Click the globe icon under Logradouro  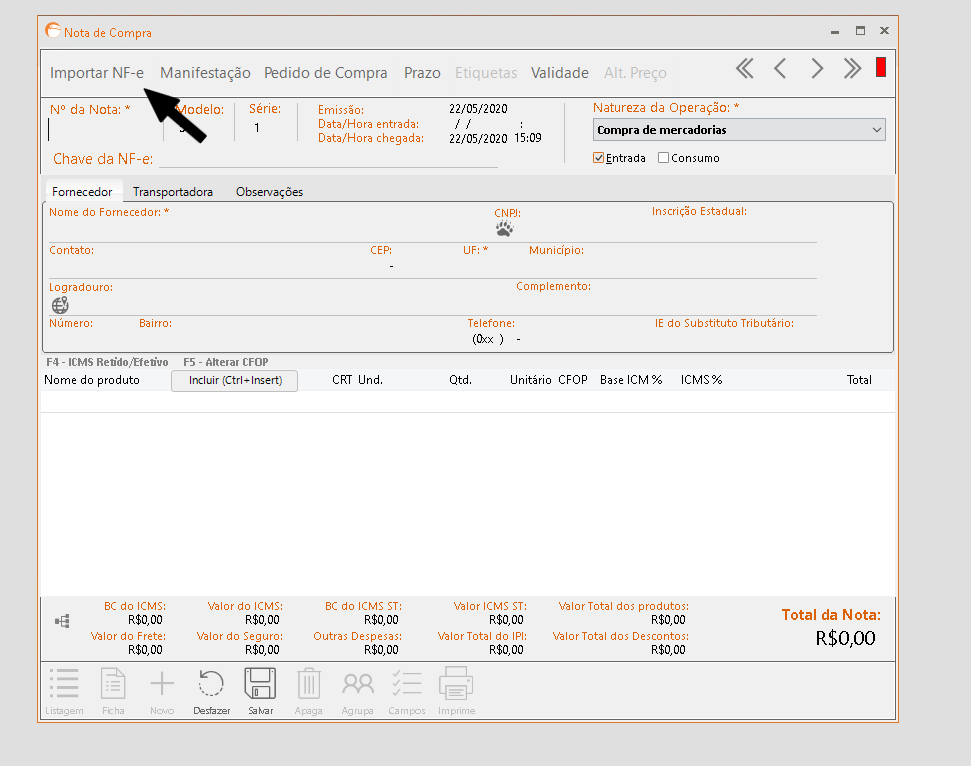(60, 305)
